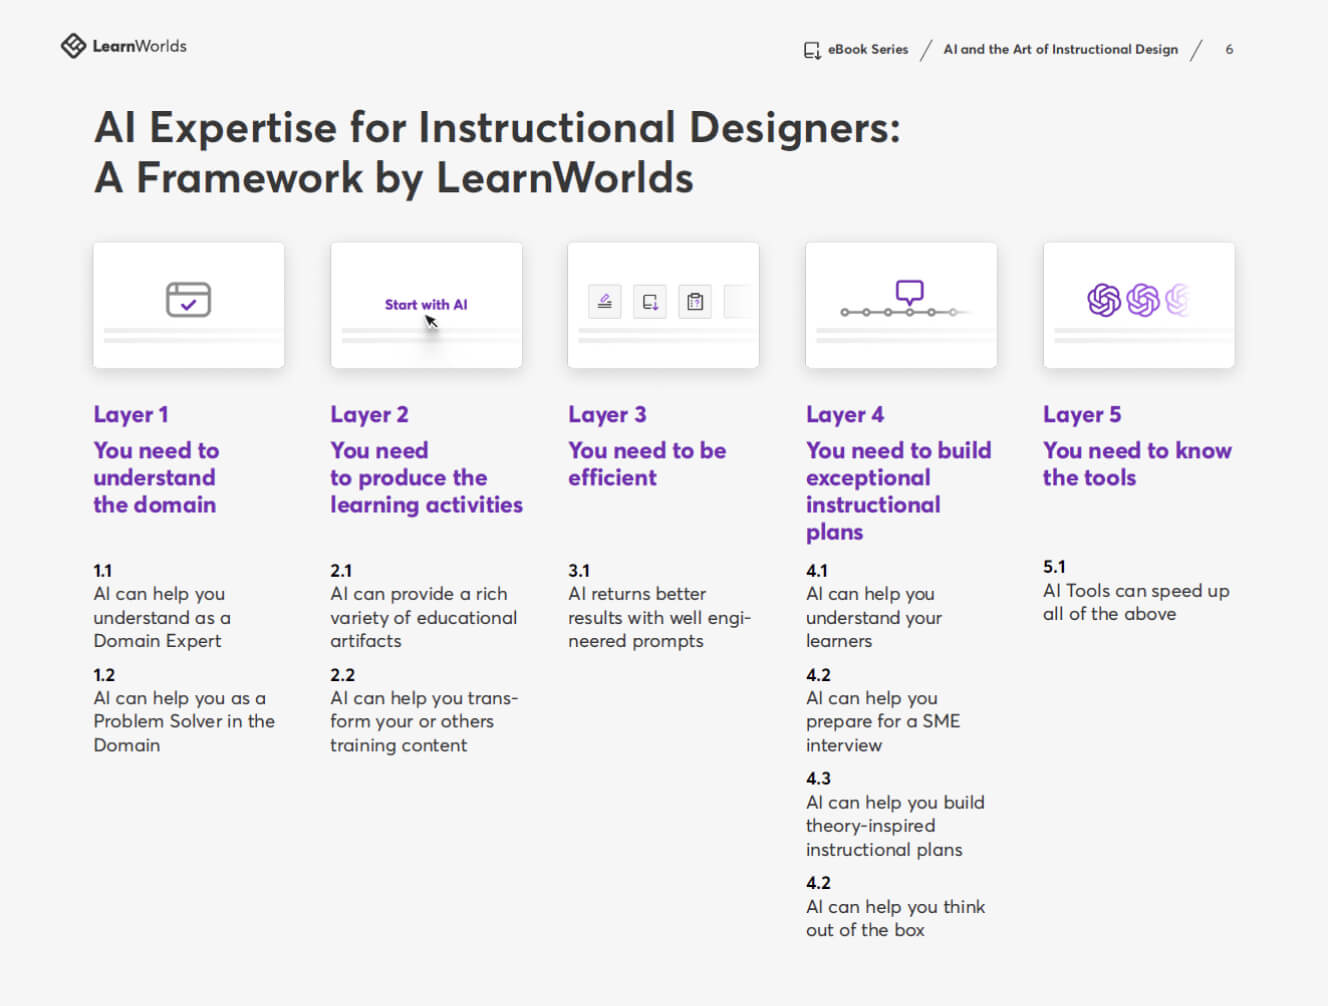Click the first dark purple OpenAI logo
The height and width of the screenshot is (1006, 1328).
1104,300
